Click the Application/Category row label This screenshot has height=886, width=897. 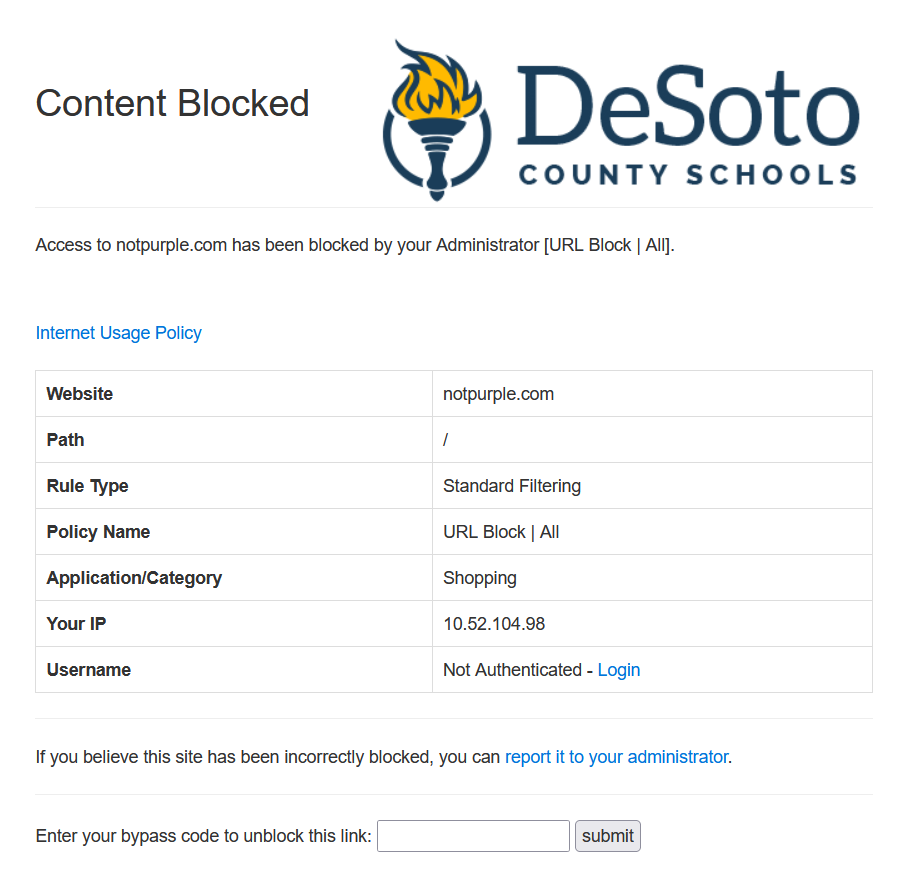(x=134, y=578)
